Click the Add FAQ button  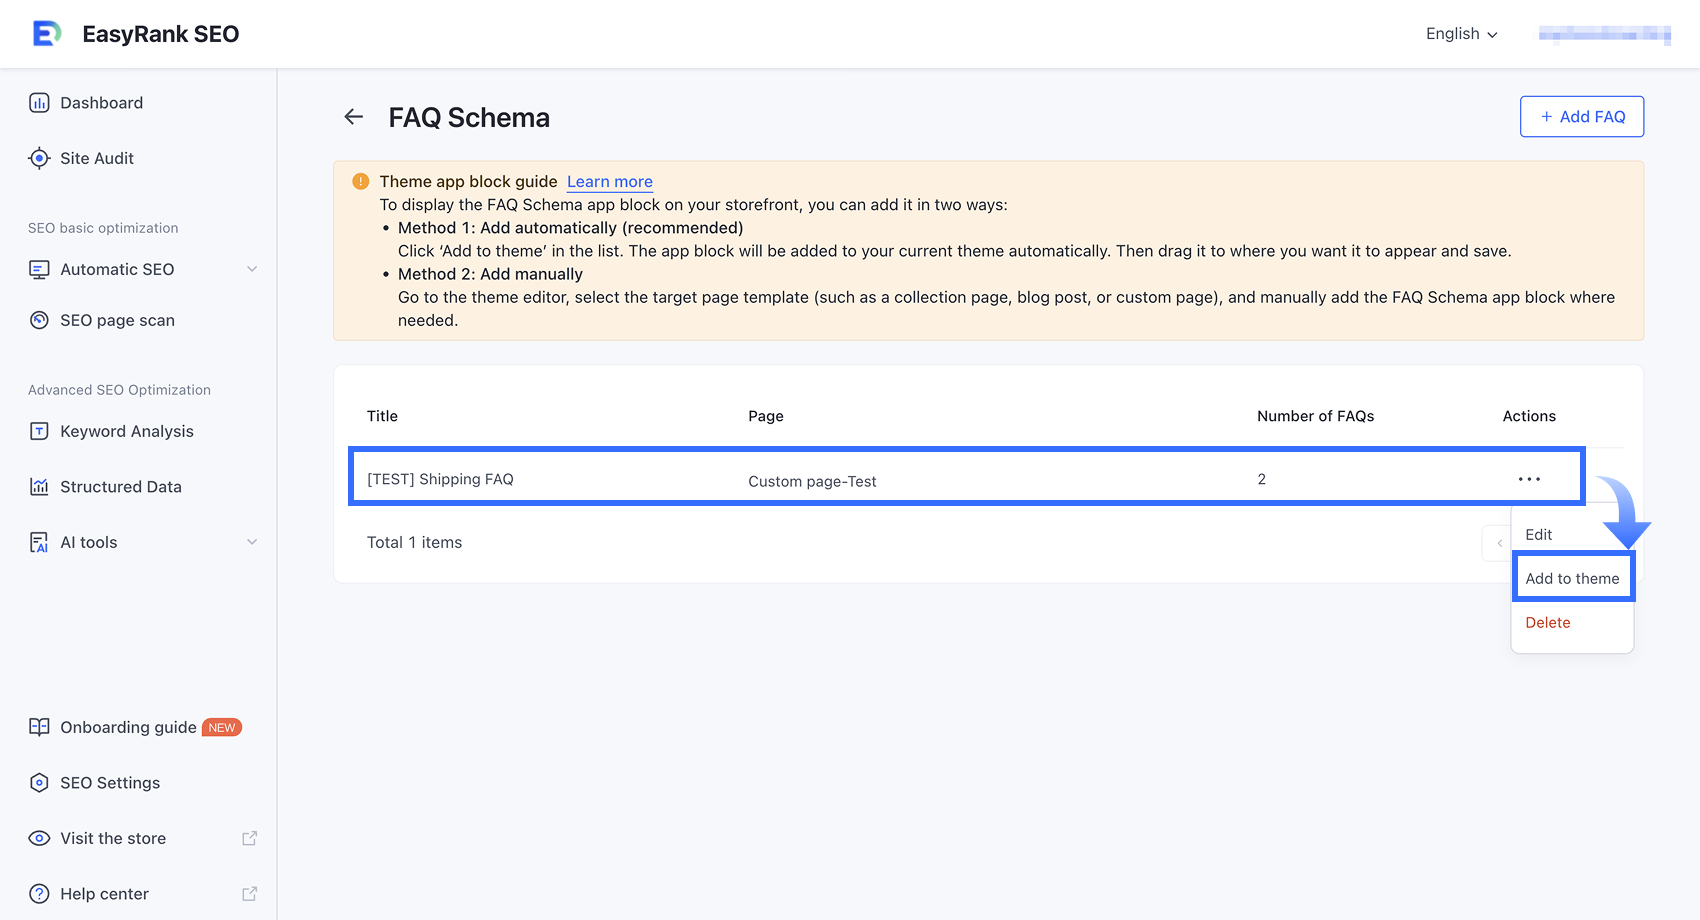point(1581,117)
